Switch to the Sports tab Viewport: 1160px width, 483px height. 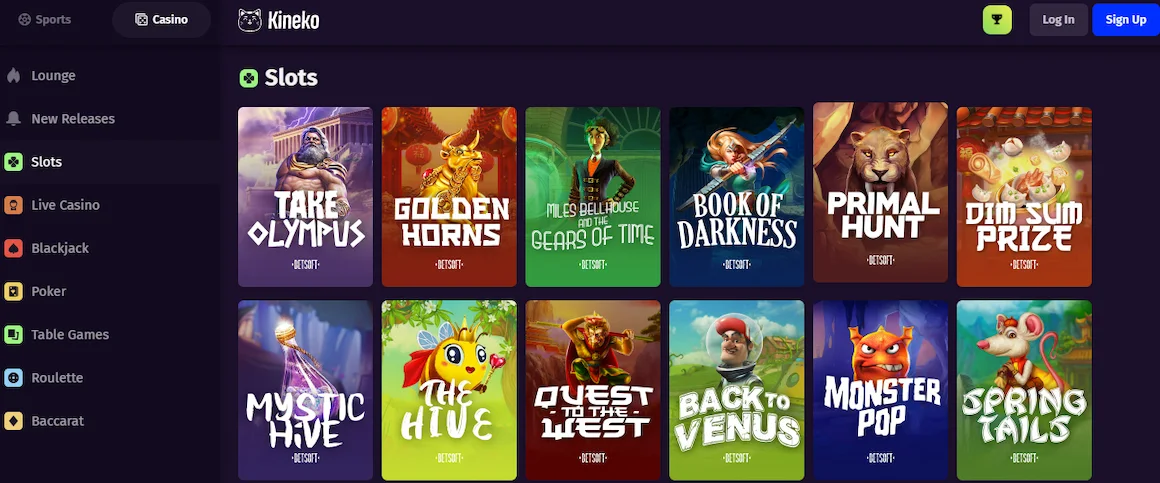click(x=45, y=19)
